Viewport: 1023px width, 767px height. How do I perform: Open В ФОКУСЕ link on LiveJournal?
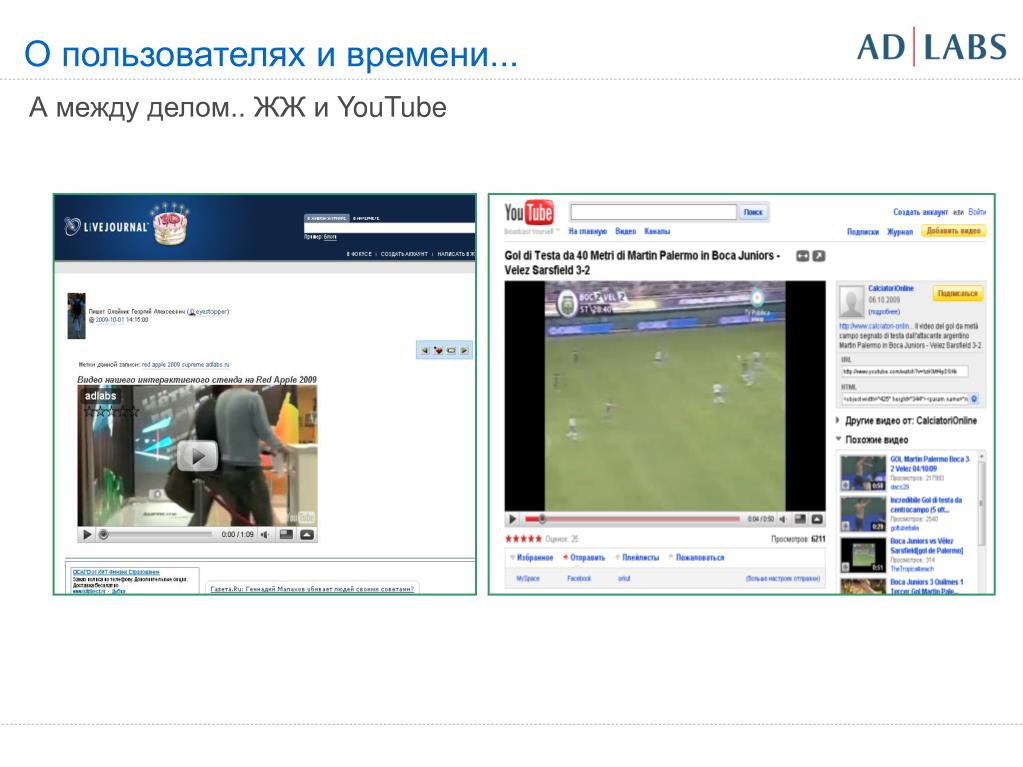pyautogui.click(x=359, y=254)
